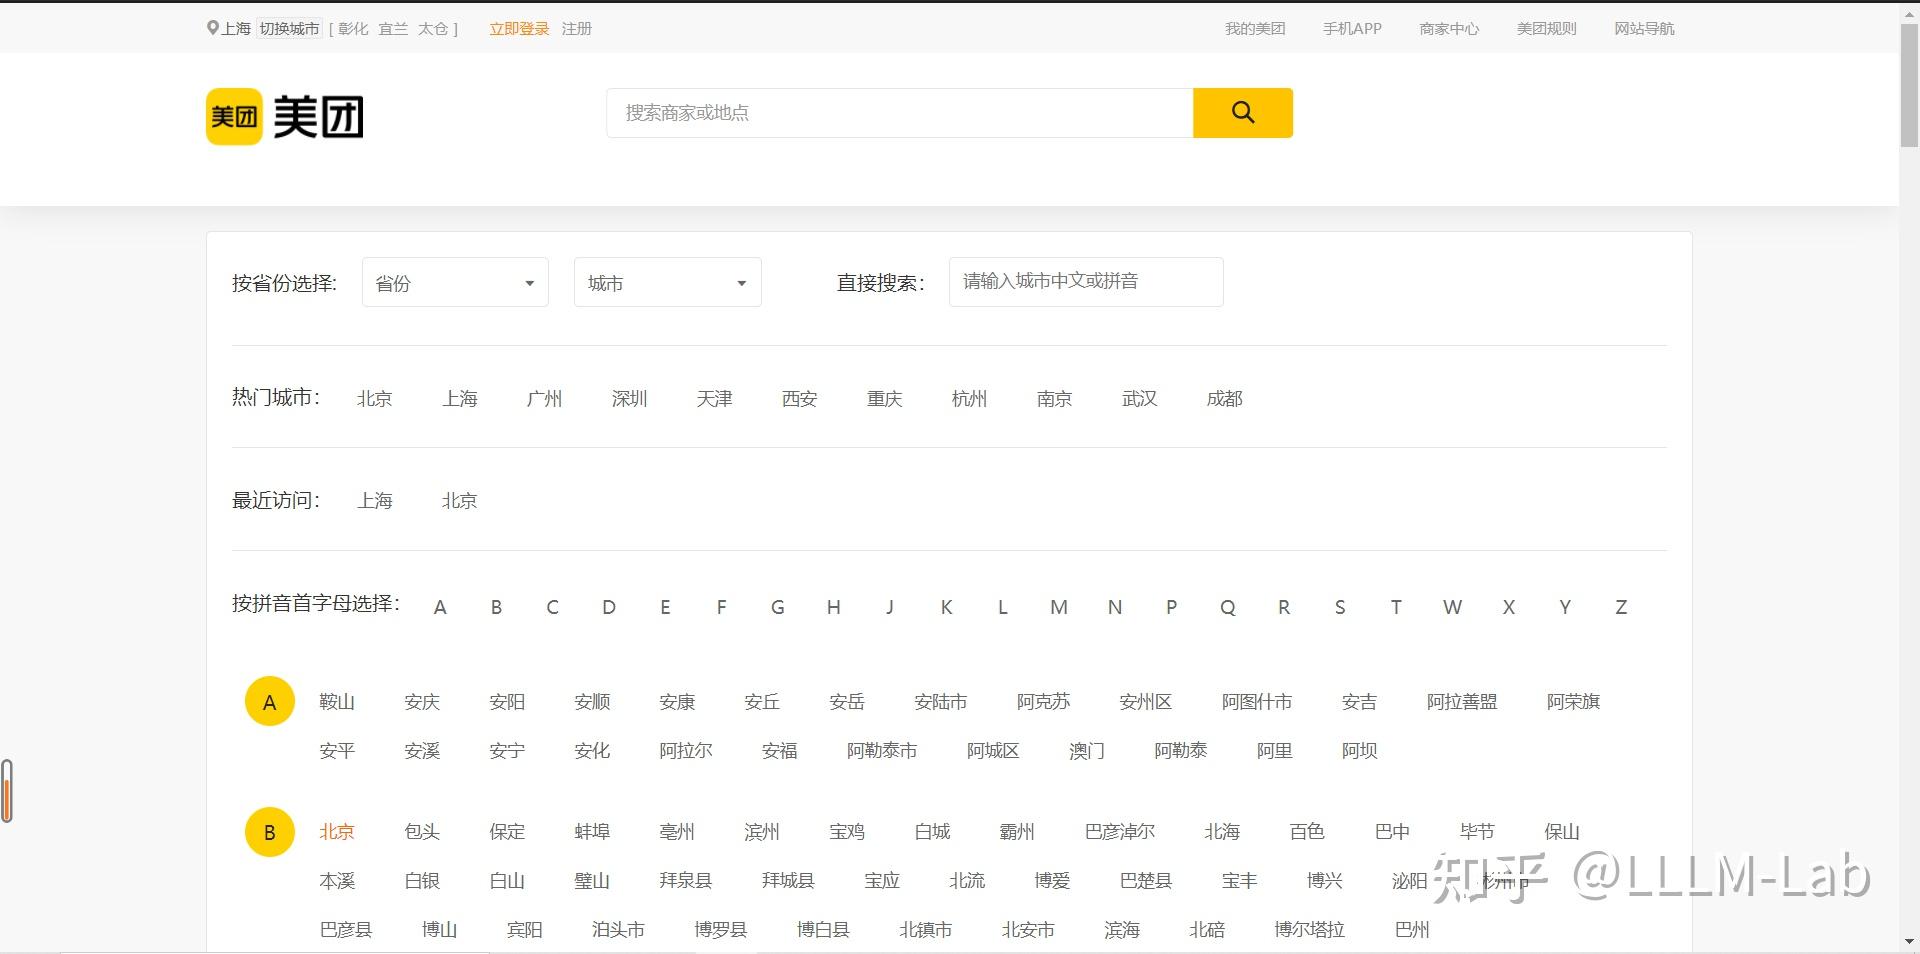Jump to letter S in pinyin index
Image resolution: width=1920 pixels, height=954 pixels.
pos(1340,607)
